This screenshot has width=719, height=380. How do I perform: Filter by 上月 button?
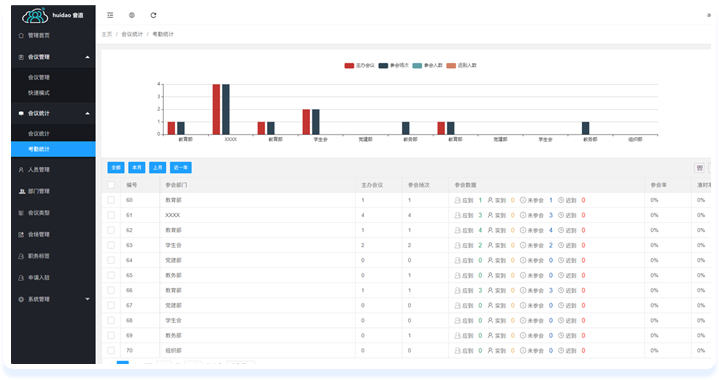(158, 168)
